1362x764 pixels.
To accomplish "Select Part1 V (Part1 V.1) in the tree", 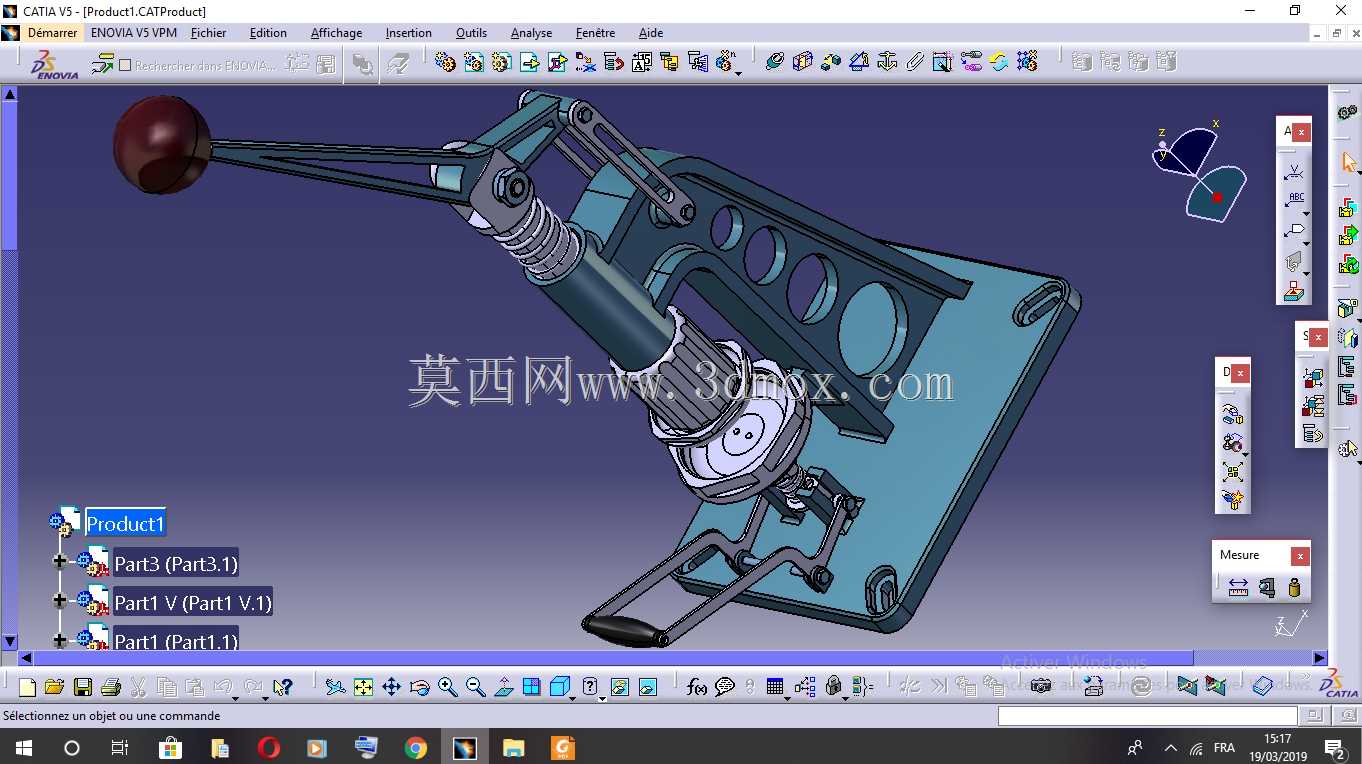I will click(x=193, y=602).
